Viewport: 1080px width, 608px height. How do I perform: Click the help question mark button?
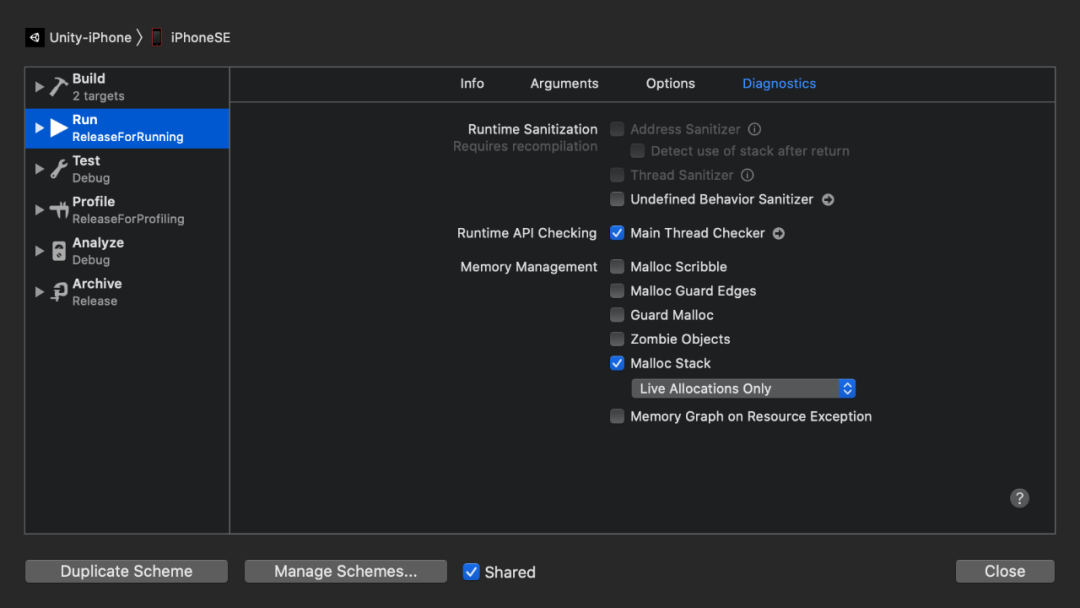click(x=1019, y=498)
